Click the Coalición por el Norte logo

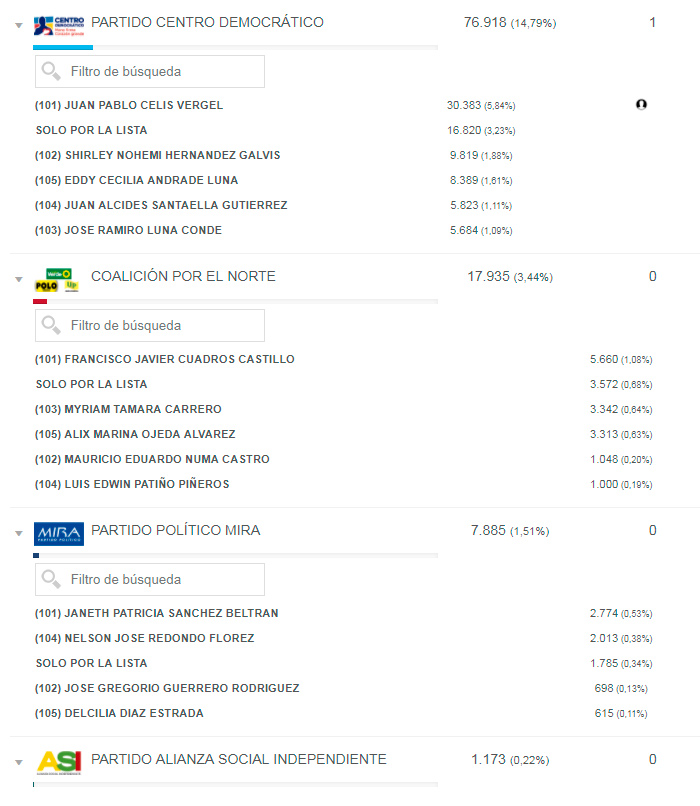57,279
